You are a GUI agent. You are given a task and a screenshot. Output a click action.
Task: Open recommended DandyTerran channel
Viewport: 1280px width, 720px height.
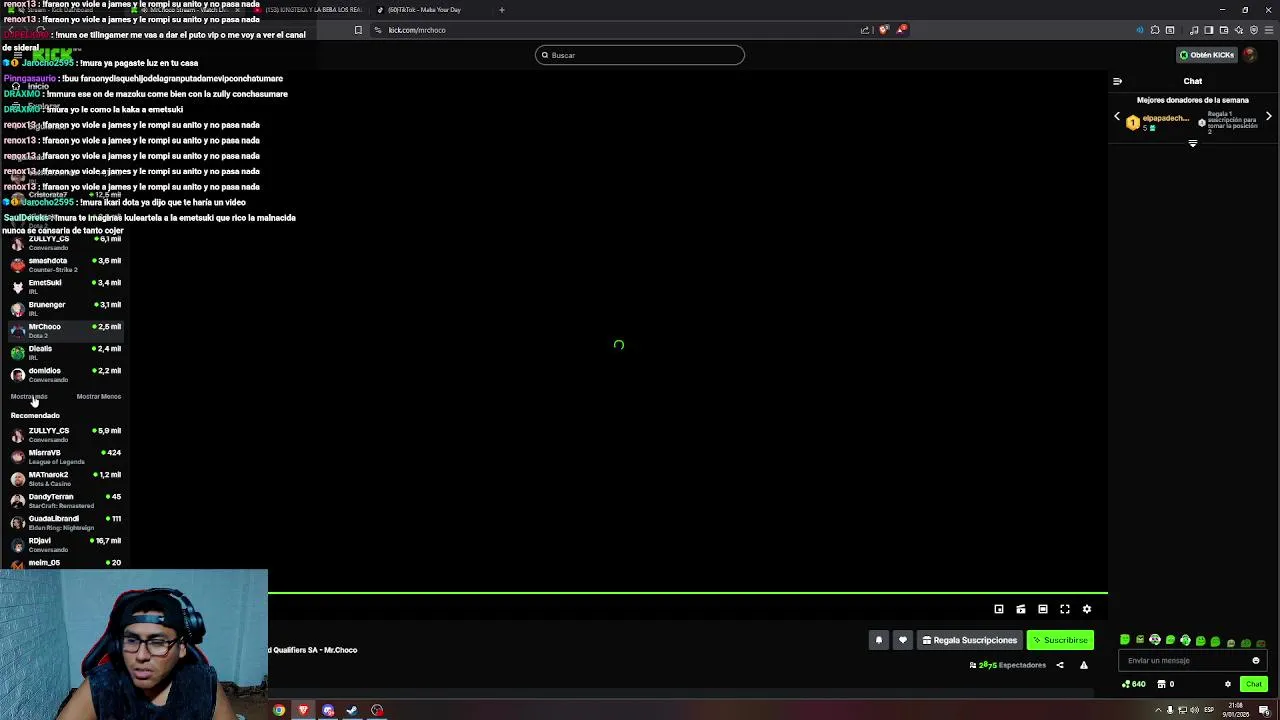(x=65, y=500)
